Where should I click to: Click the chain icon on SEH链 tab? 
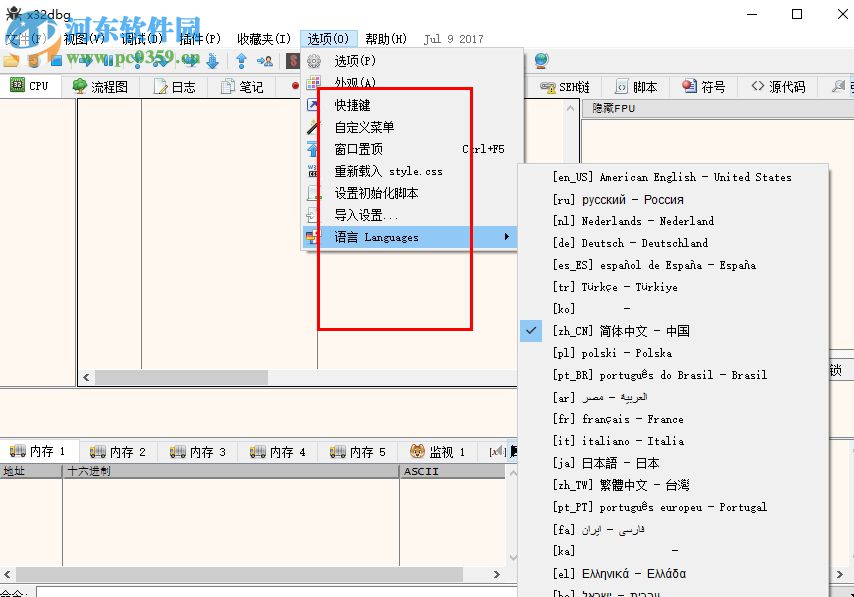coord(547,87)
